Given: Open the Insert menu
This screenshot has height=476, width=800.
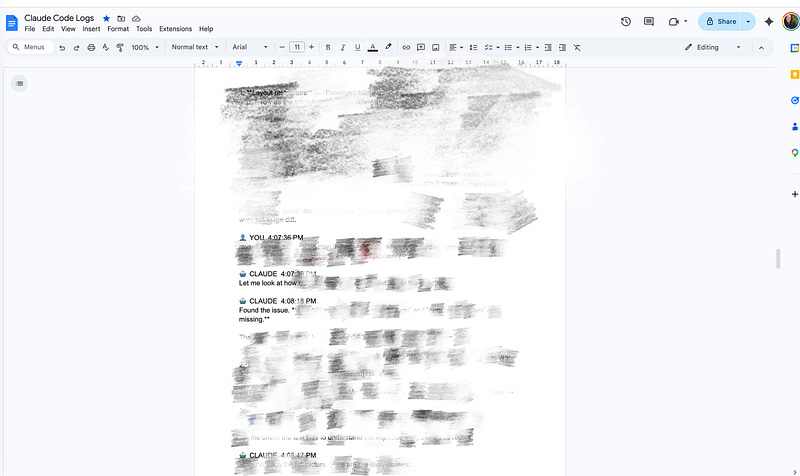Looking at the screenshot, I should tap(91, 29).
